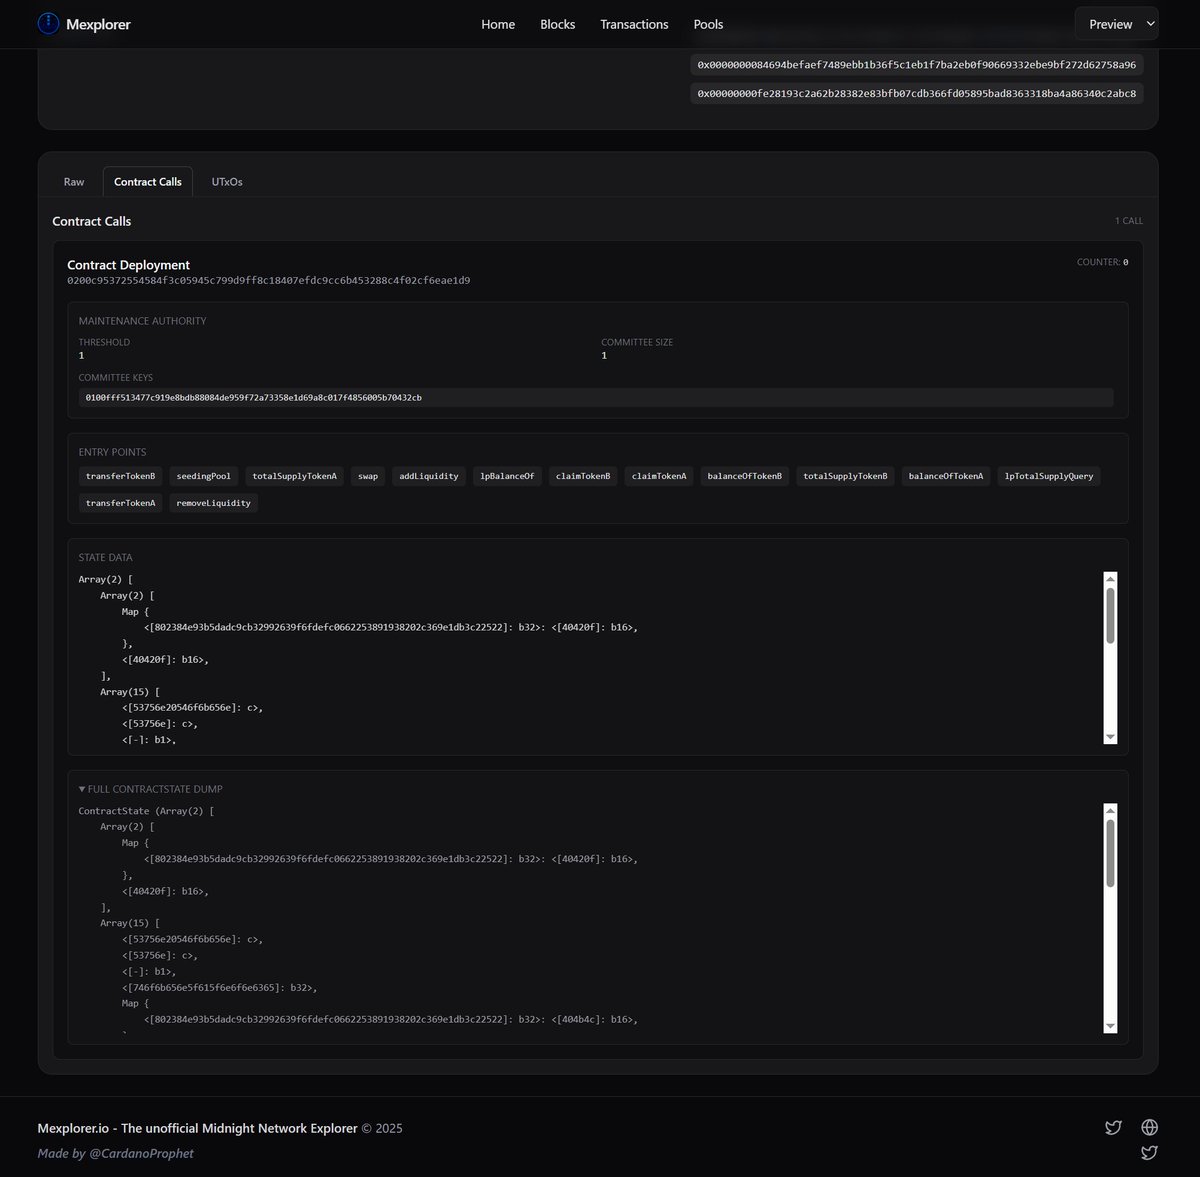The image size is (1200, 1177).
Task: Click the claimTokenA entry point
Action: pos(659,476)
